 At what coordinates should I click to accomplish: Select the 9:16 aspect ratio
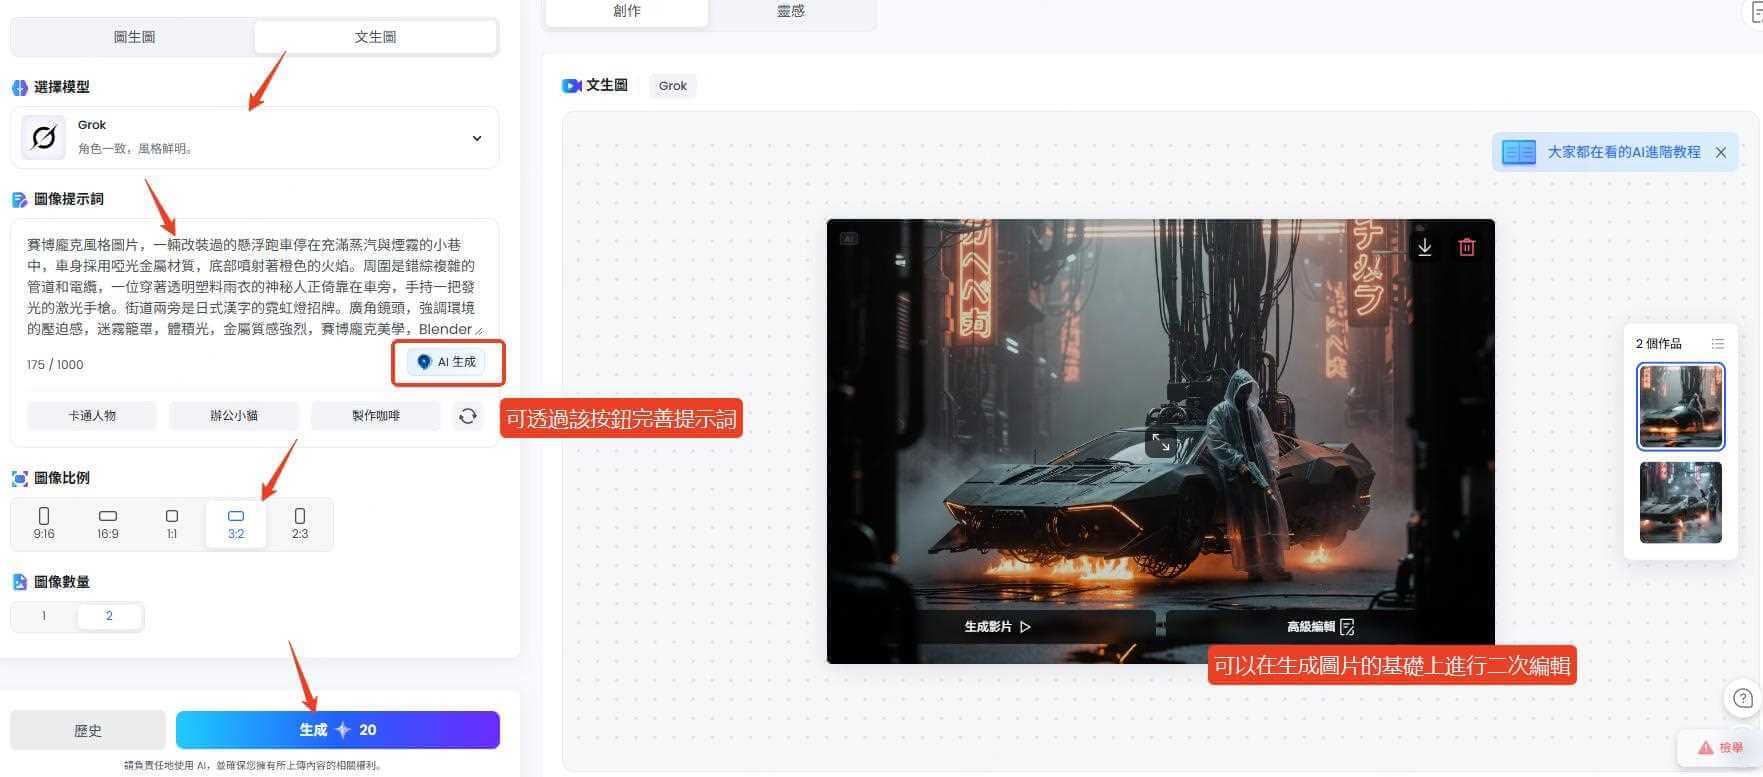(44, 523)
